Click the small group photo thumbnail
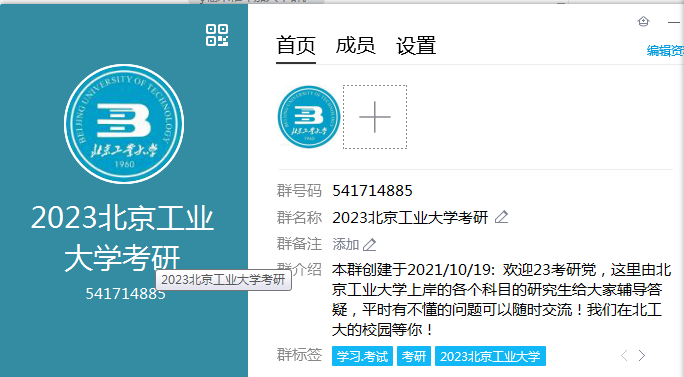 point(309,117)
